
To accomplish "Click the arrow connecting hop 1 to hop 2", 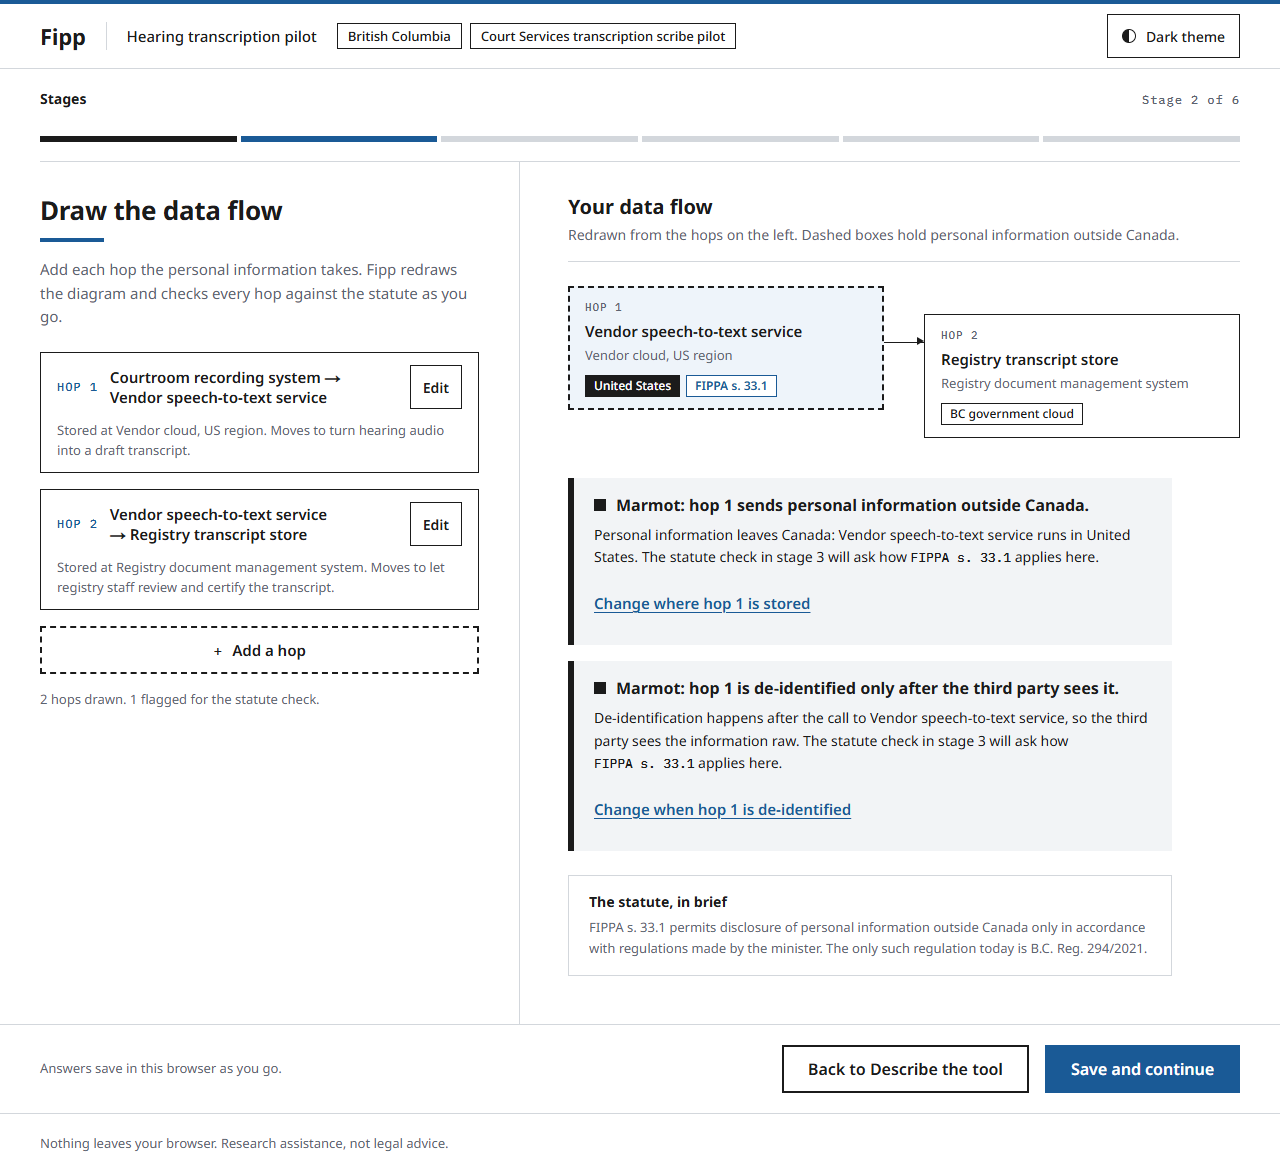I will coord(904,341).
